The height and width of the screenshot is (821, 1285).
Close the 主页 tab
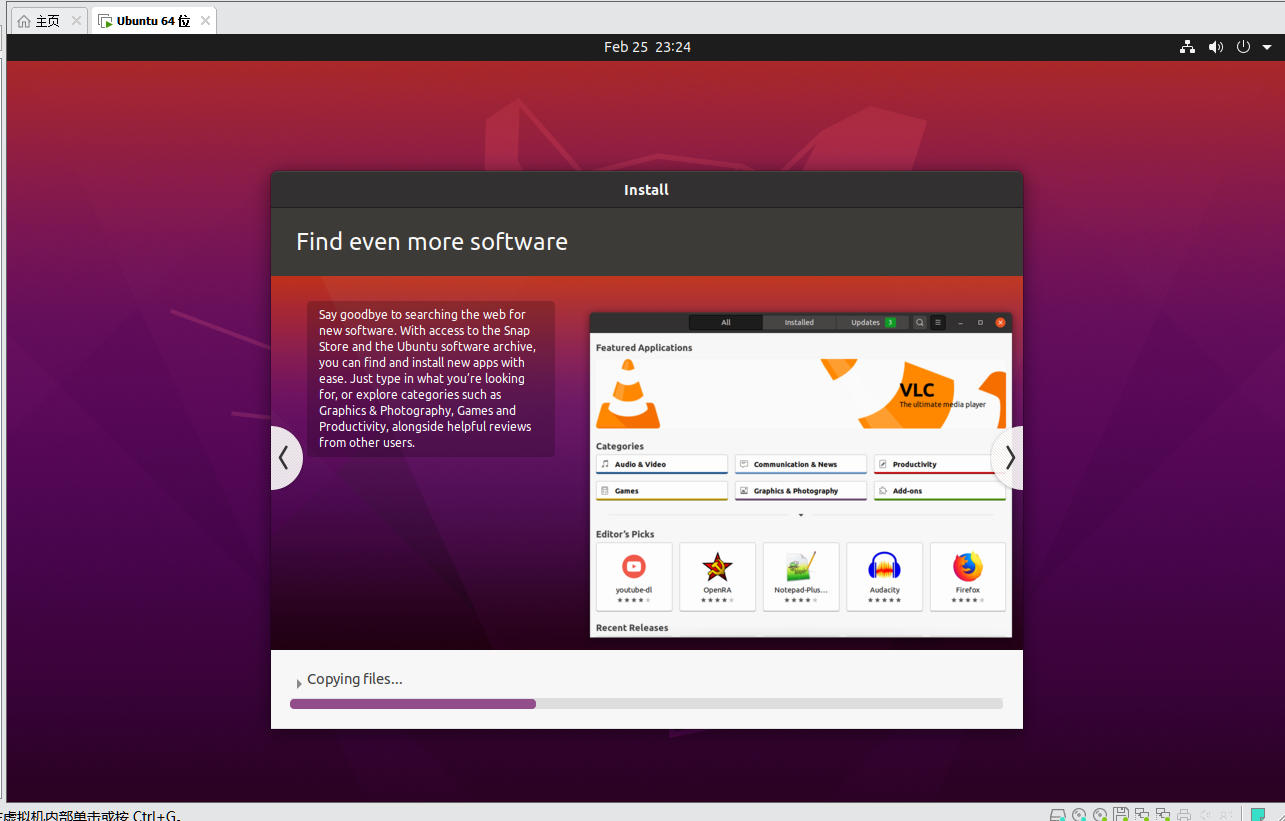click(x=76, y=21)
